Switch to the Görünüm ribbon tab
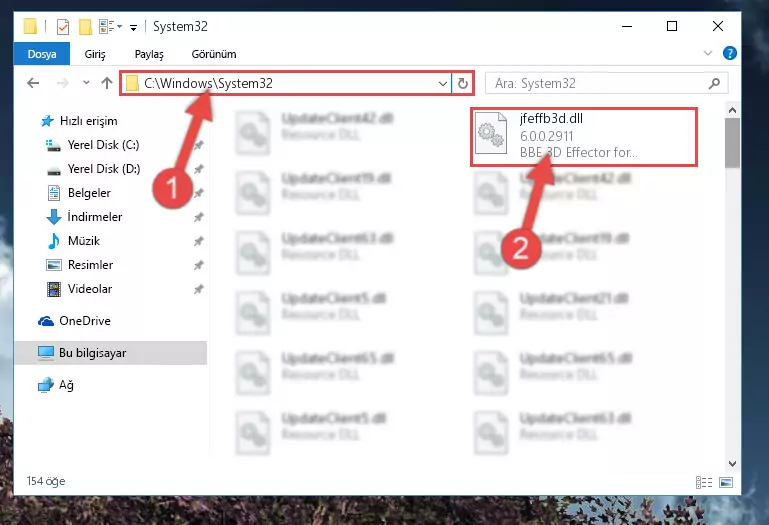This screenshot has width=769, height=525. (214, 54)
